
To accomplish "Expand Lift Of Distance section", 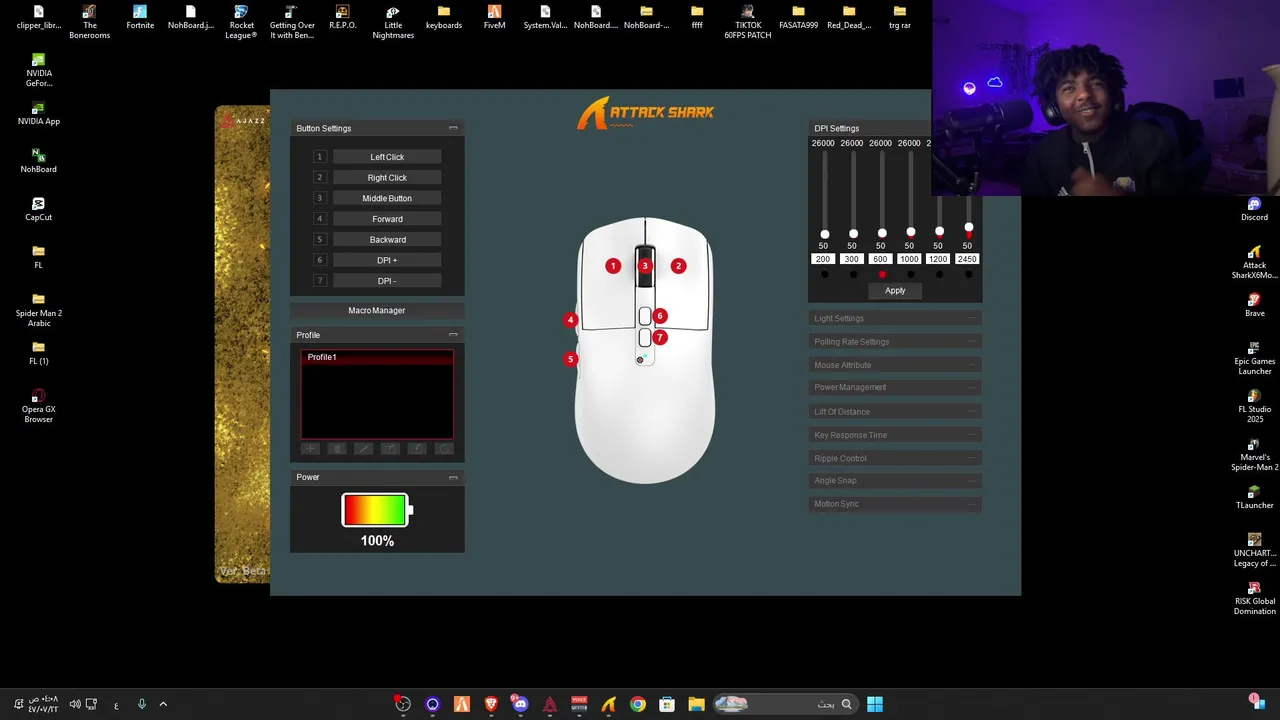I will click(x=895, y=412).
